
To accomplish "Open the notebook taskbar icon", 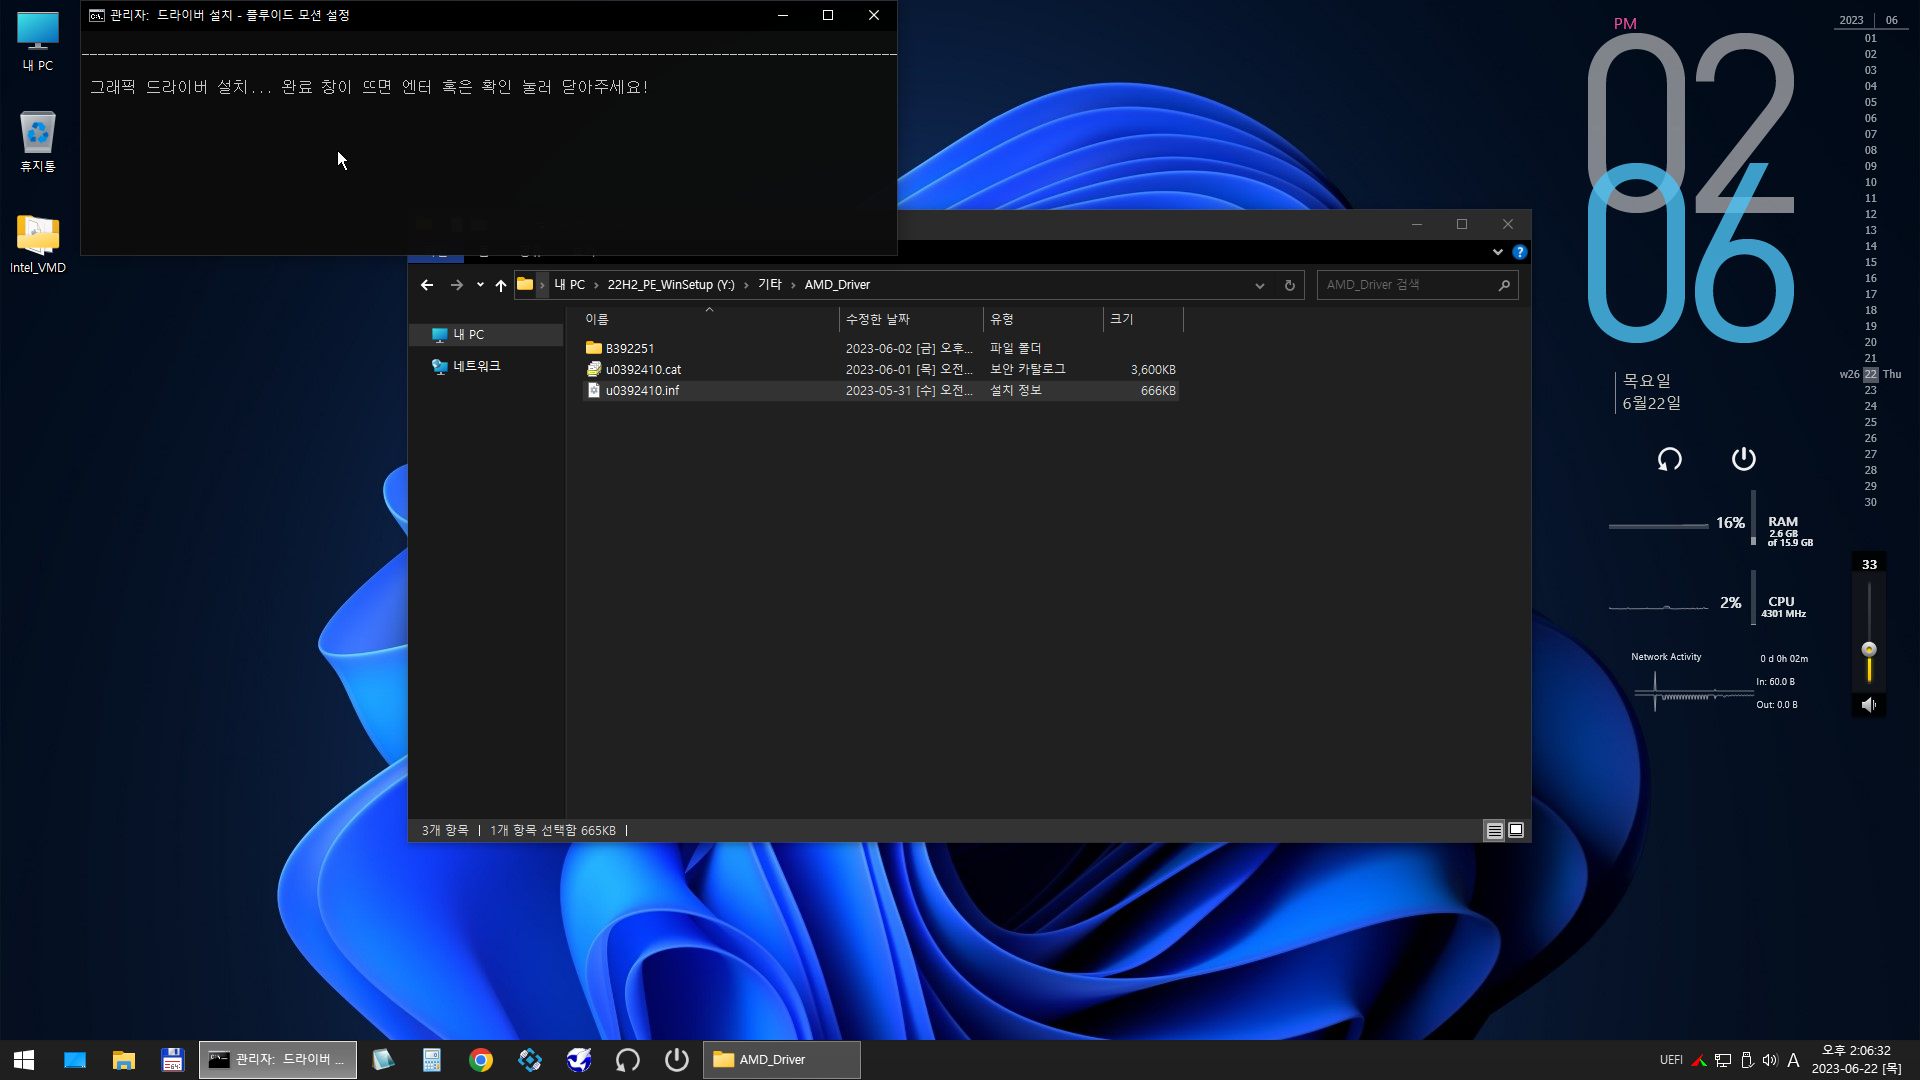I will click(383, 1060).
